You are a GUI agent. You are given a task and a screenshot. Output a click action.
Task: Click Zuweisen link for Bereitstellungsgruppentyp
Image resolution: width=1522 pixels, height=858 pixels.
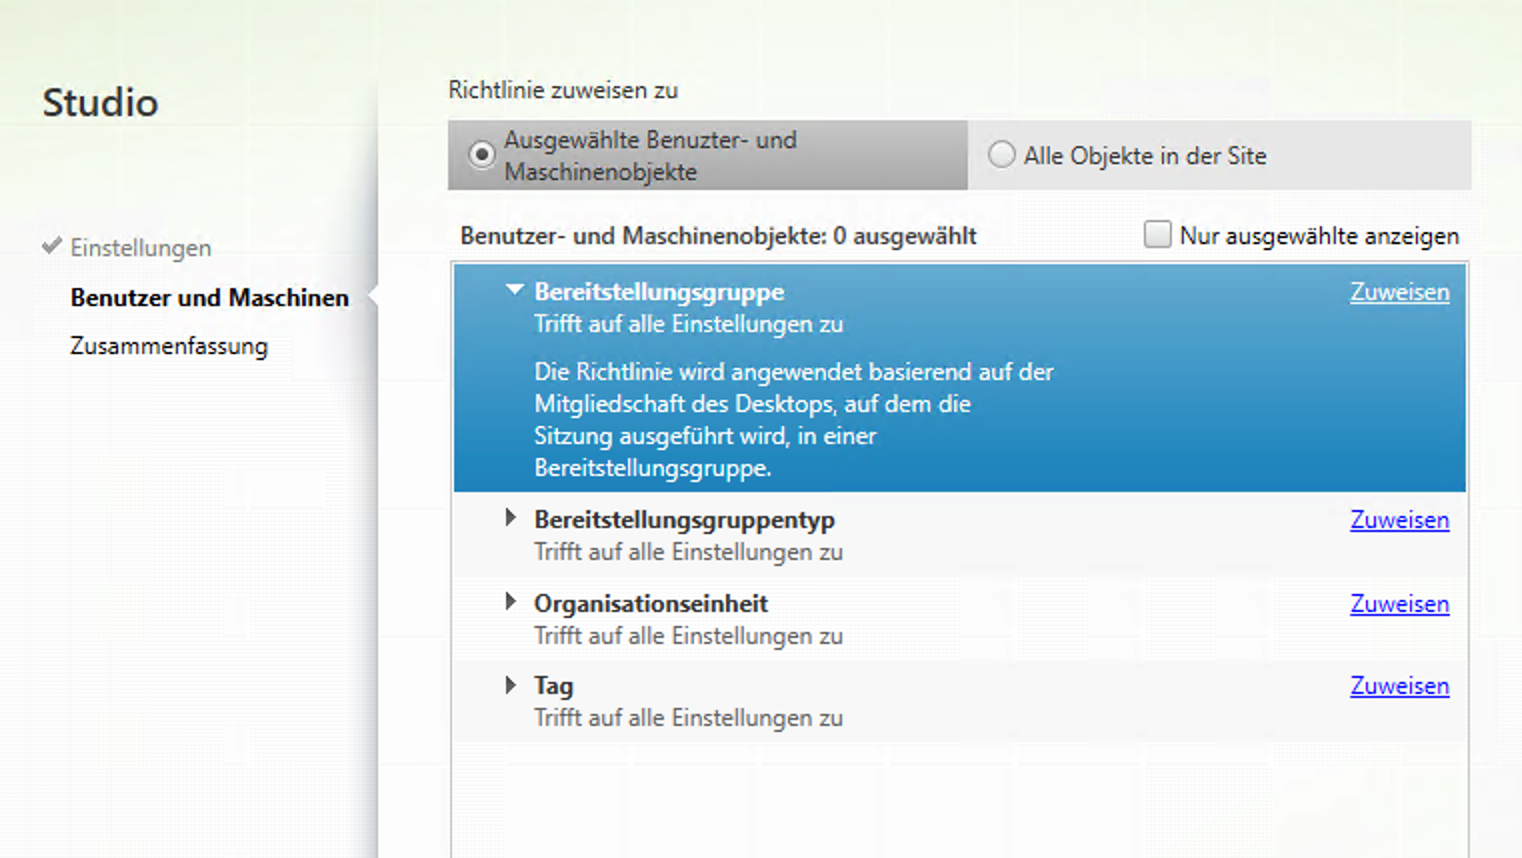(1399, 520)
